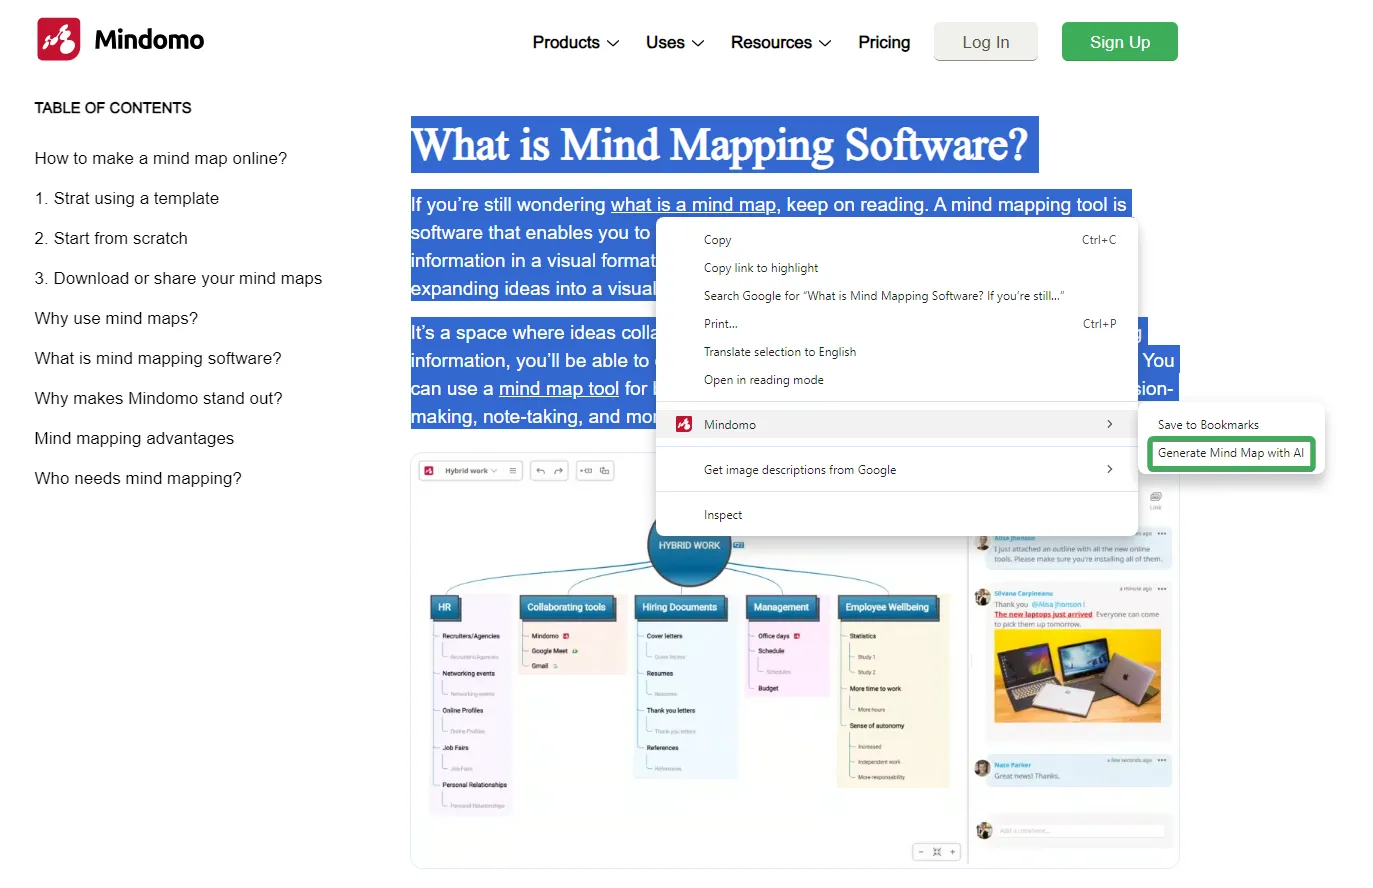Open the three-dot menu on Nate Parker's comment
Image resolution: width=1373 pixels, height=888 pixels.
click(1161, 760)
